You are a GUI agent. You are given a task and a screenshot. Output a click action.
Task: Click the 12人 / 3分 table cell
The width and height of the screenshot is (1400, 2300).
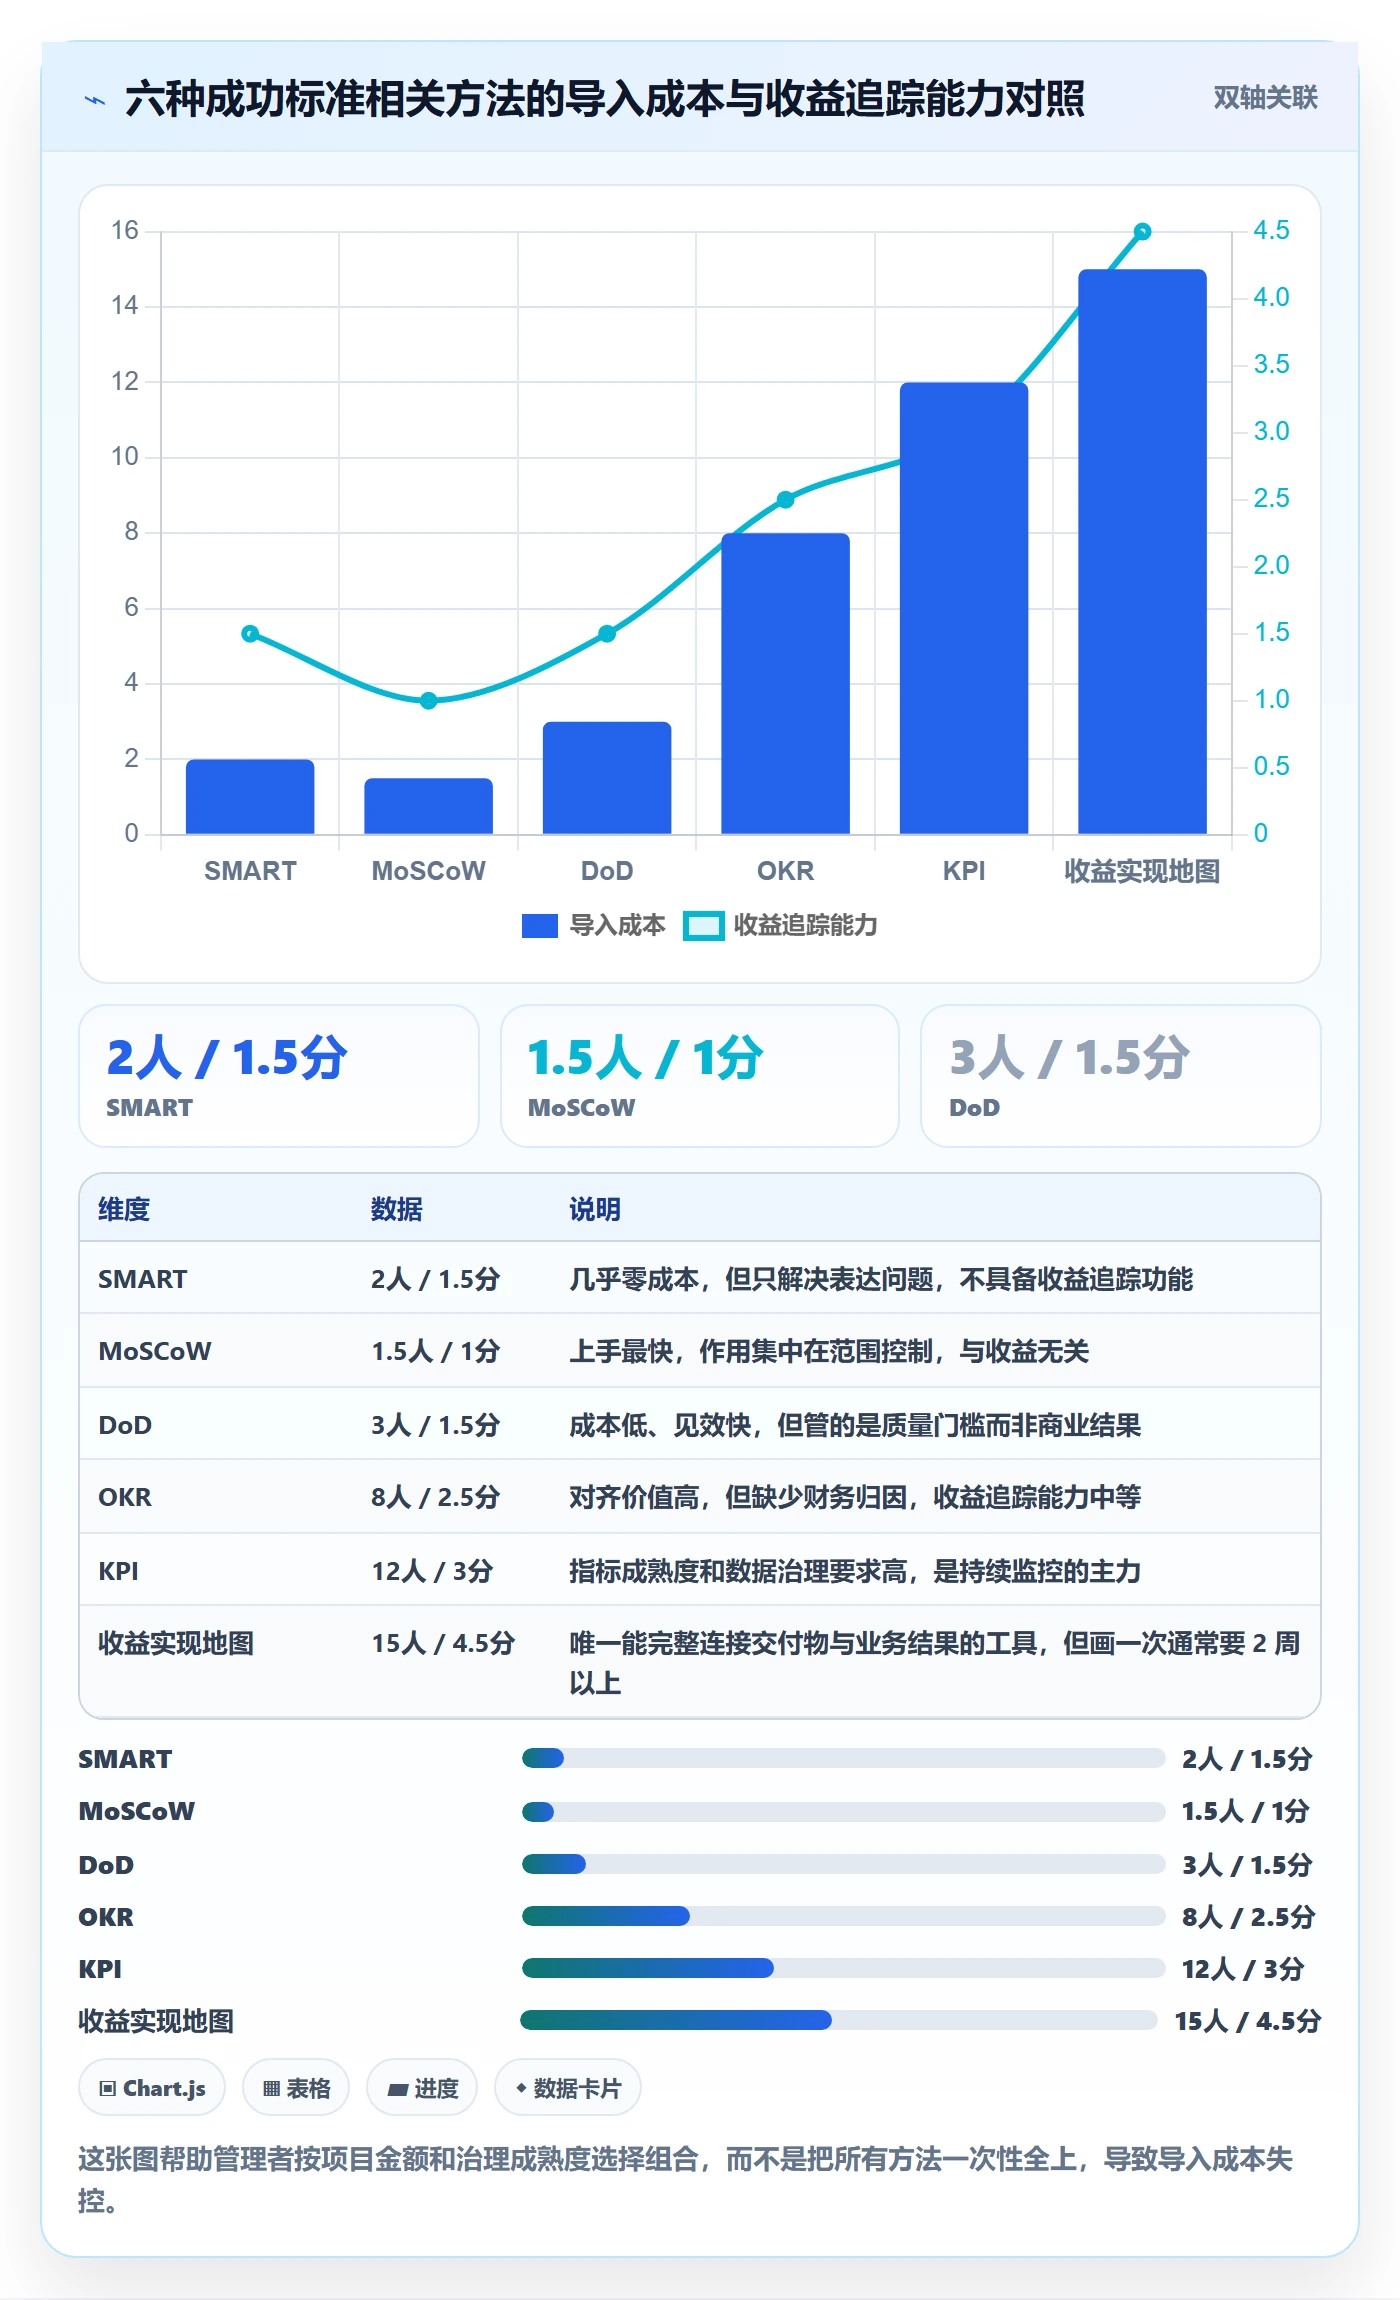432,1571
